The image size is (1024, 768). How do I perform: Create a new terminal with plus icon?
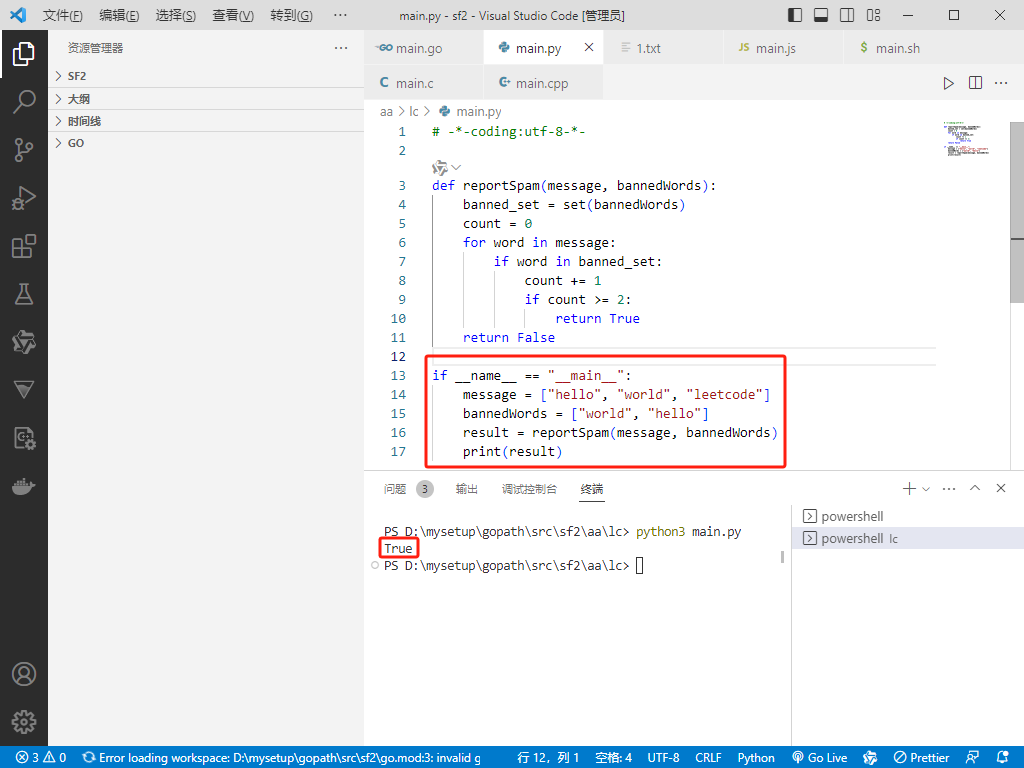(908, 488)
